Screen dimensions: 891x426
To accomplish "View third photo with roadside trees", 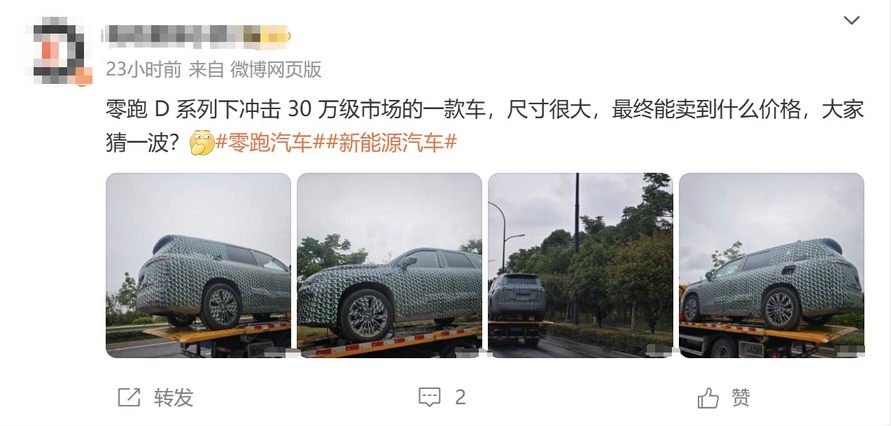I will (580, 265).
